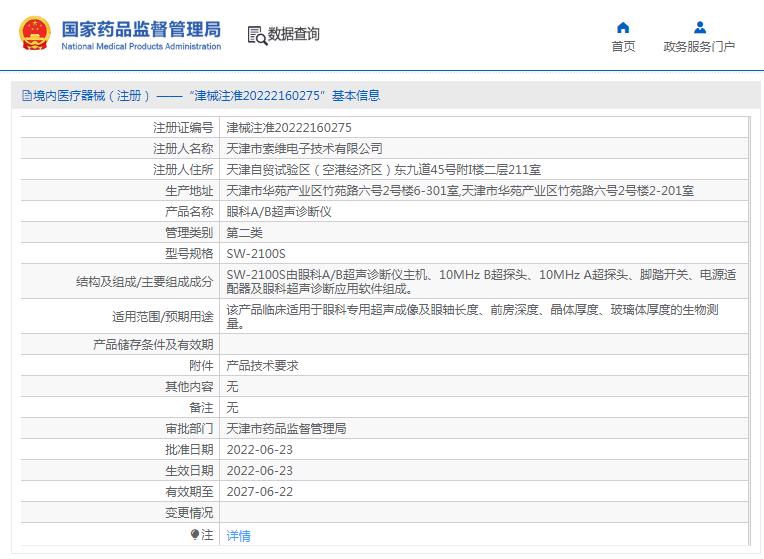Click 国家药品监督管理局 title
Image resolution: width=764 pixels, height=559 pixels.
[141, 29]
